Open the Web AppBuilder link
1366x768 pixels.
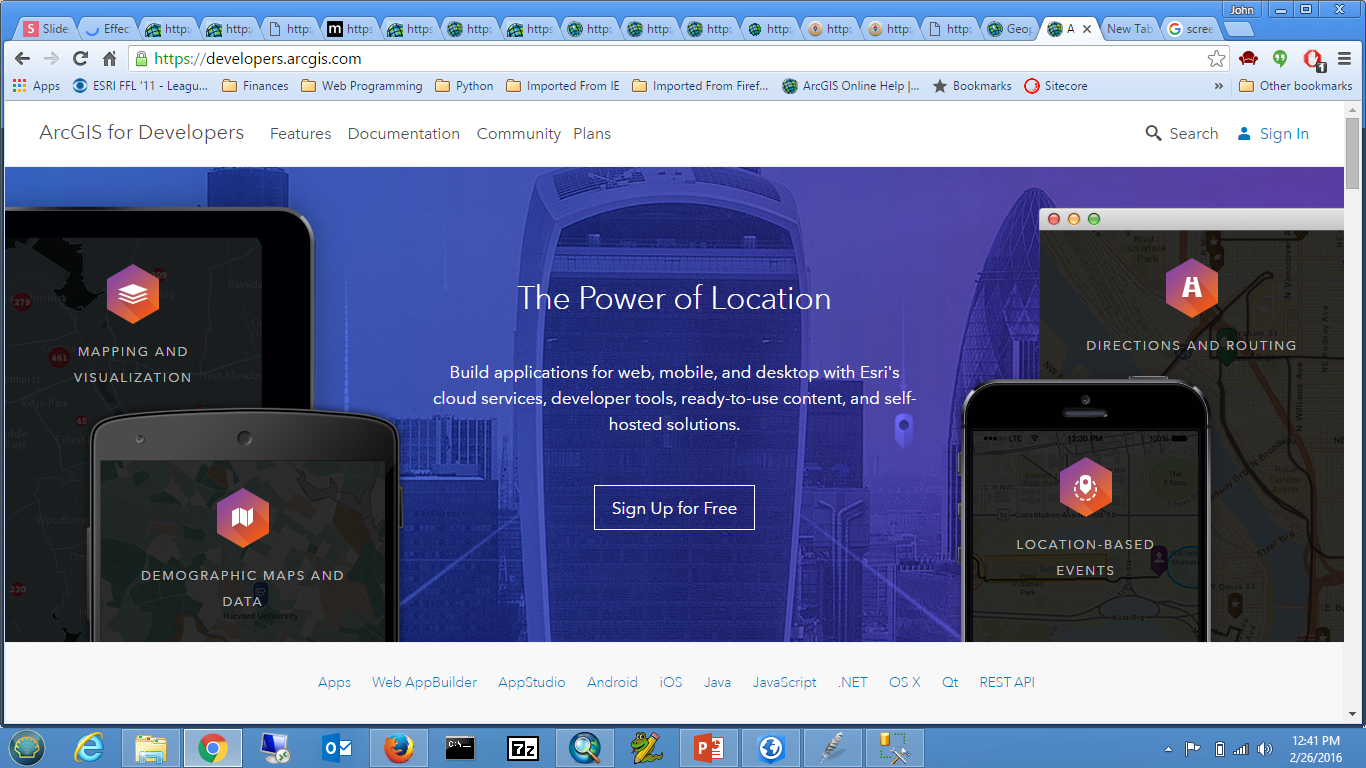[425, 682]
